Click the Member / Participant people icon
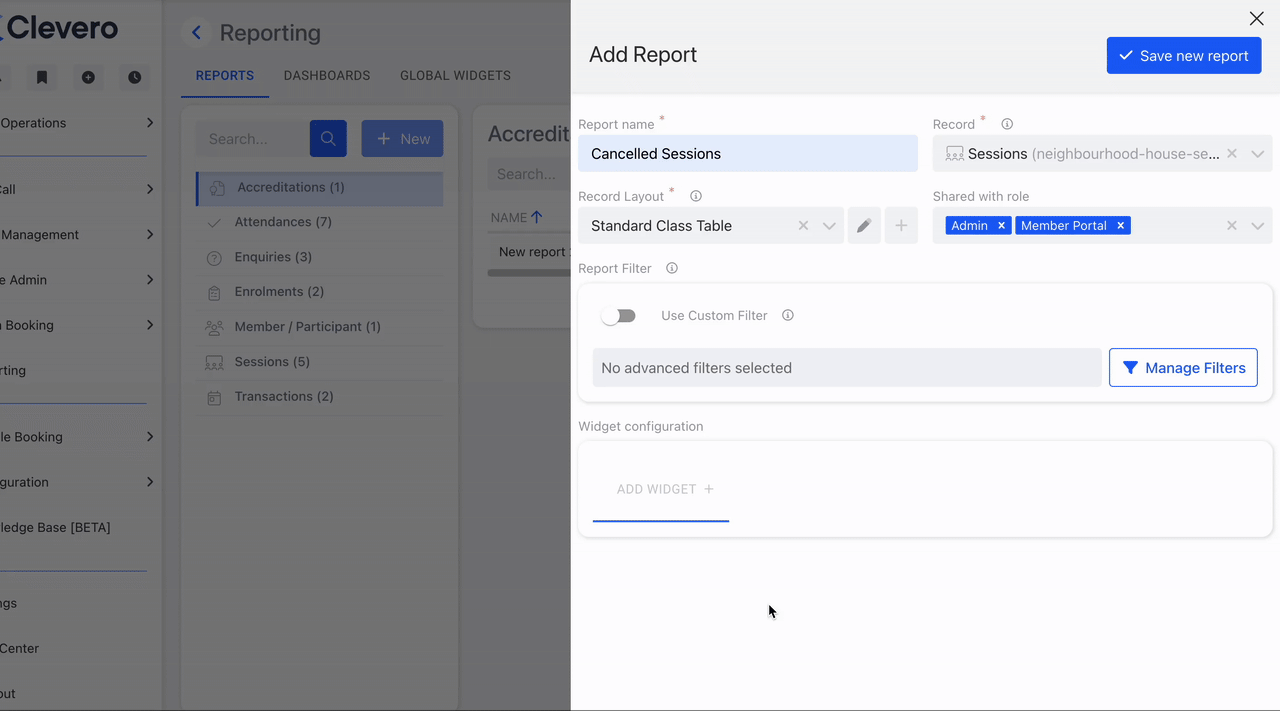 [x=214, y=328]
